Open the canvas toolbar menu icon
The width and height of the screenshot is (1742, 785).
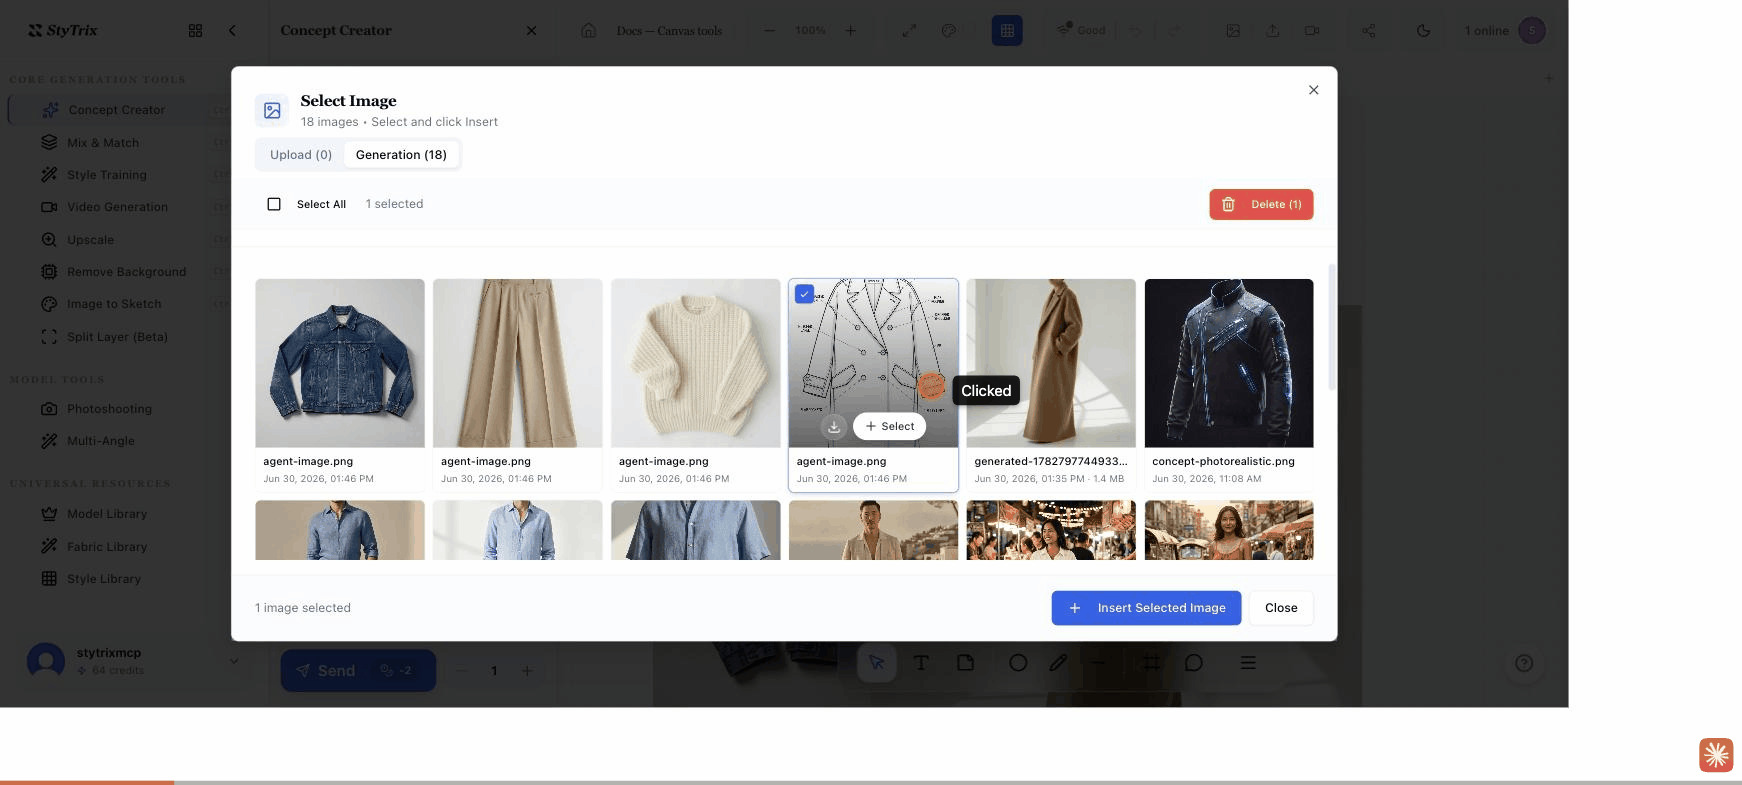(x=1248, y=663)
